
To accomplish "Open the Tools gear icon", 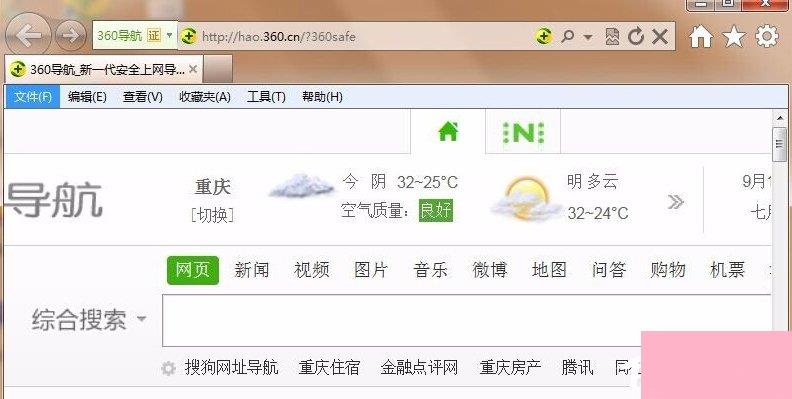I will [x=767, y=36].
